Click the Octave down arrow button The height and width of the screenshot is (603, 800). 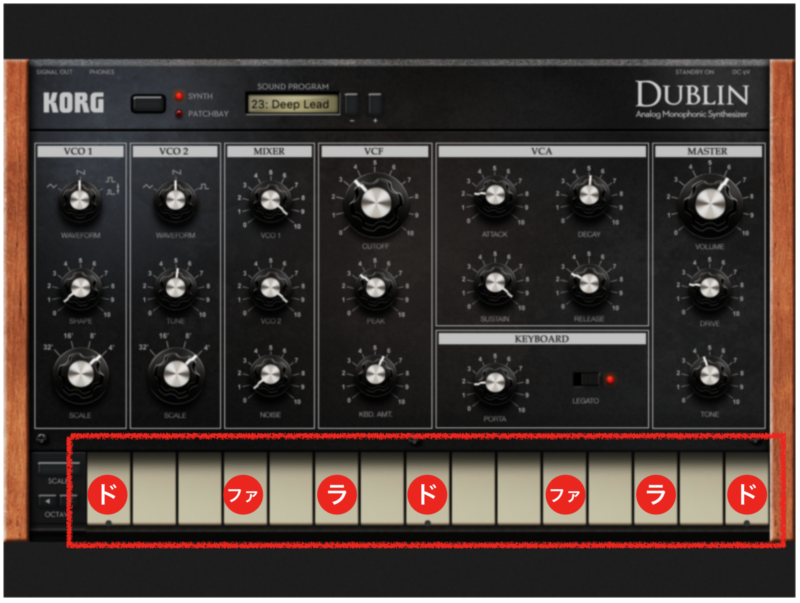[47, 500]
